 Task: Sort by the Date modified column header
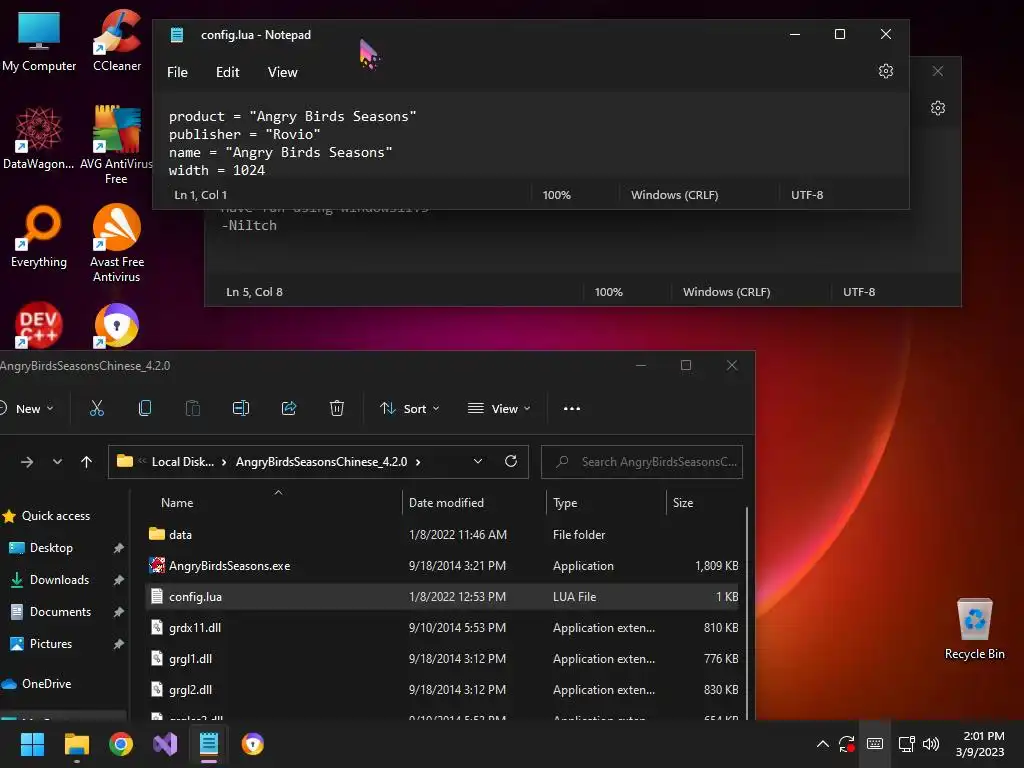(446, 503)
